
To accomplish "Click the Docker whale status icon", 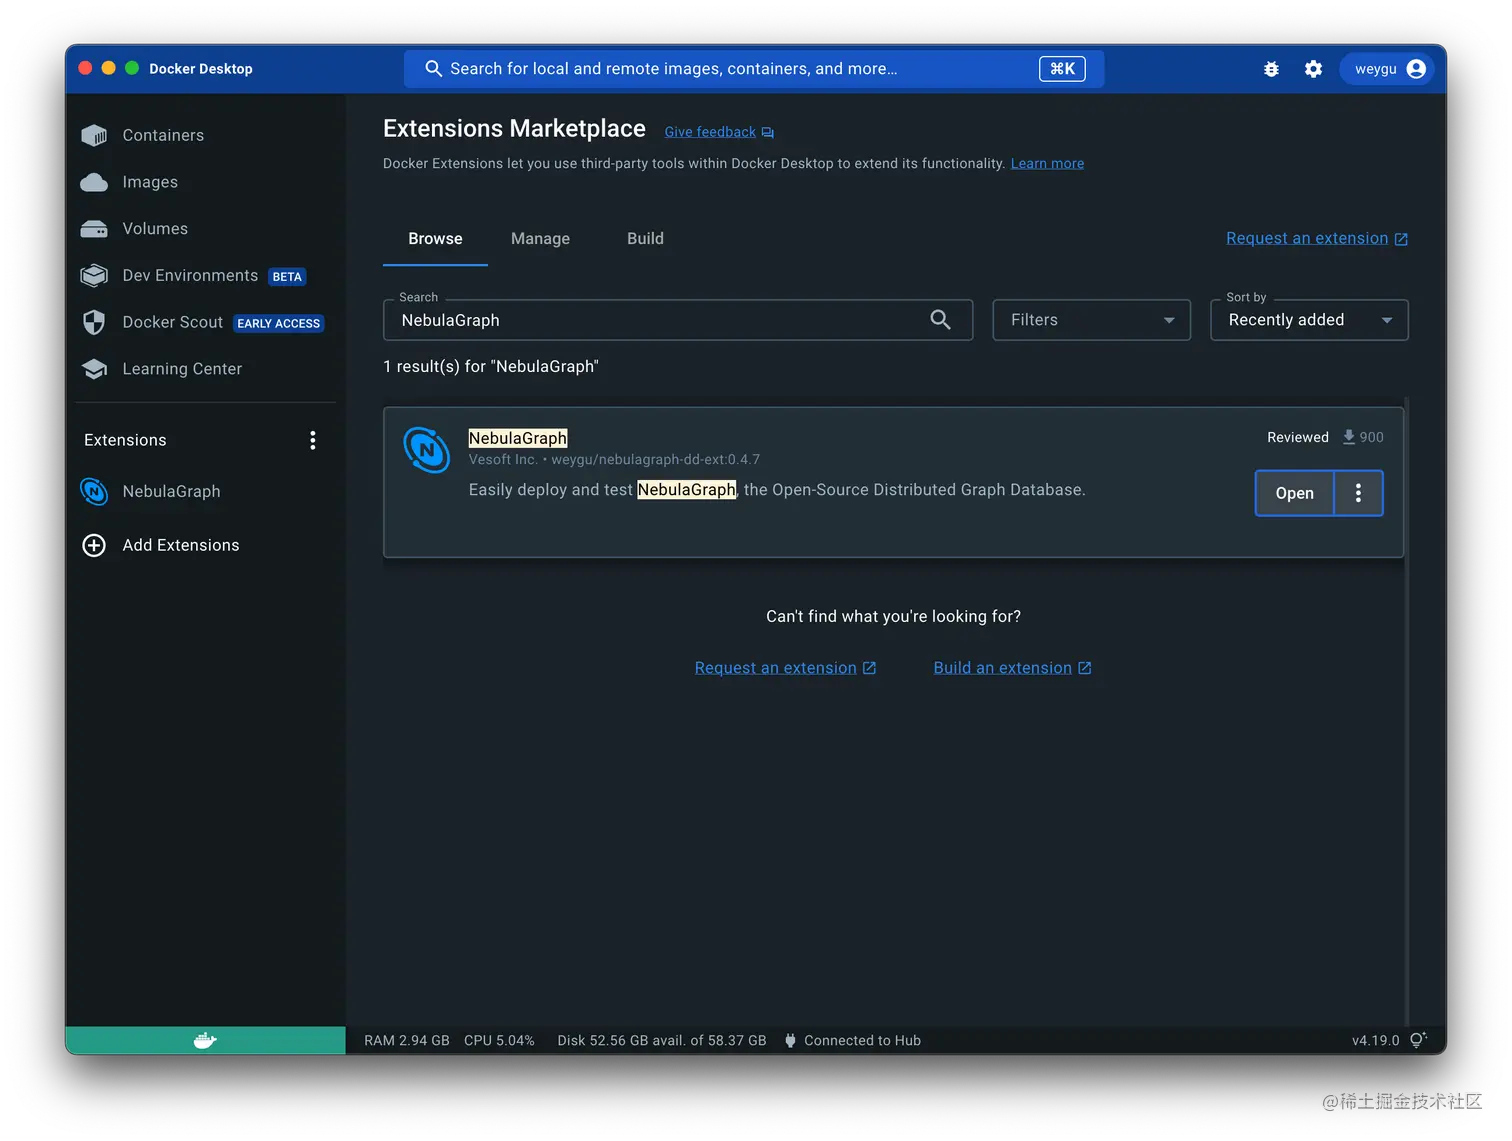I will point(205,1041).
